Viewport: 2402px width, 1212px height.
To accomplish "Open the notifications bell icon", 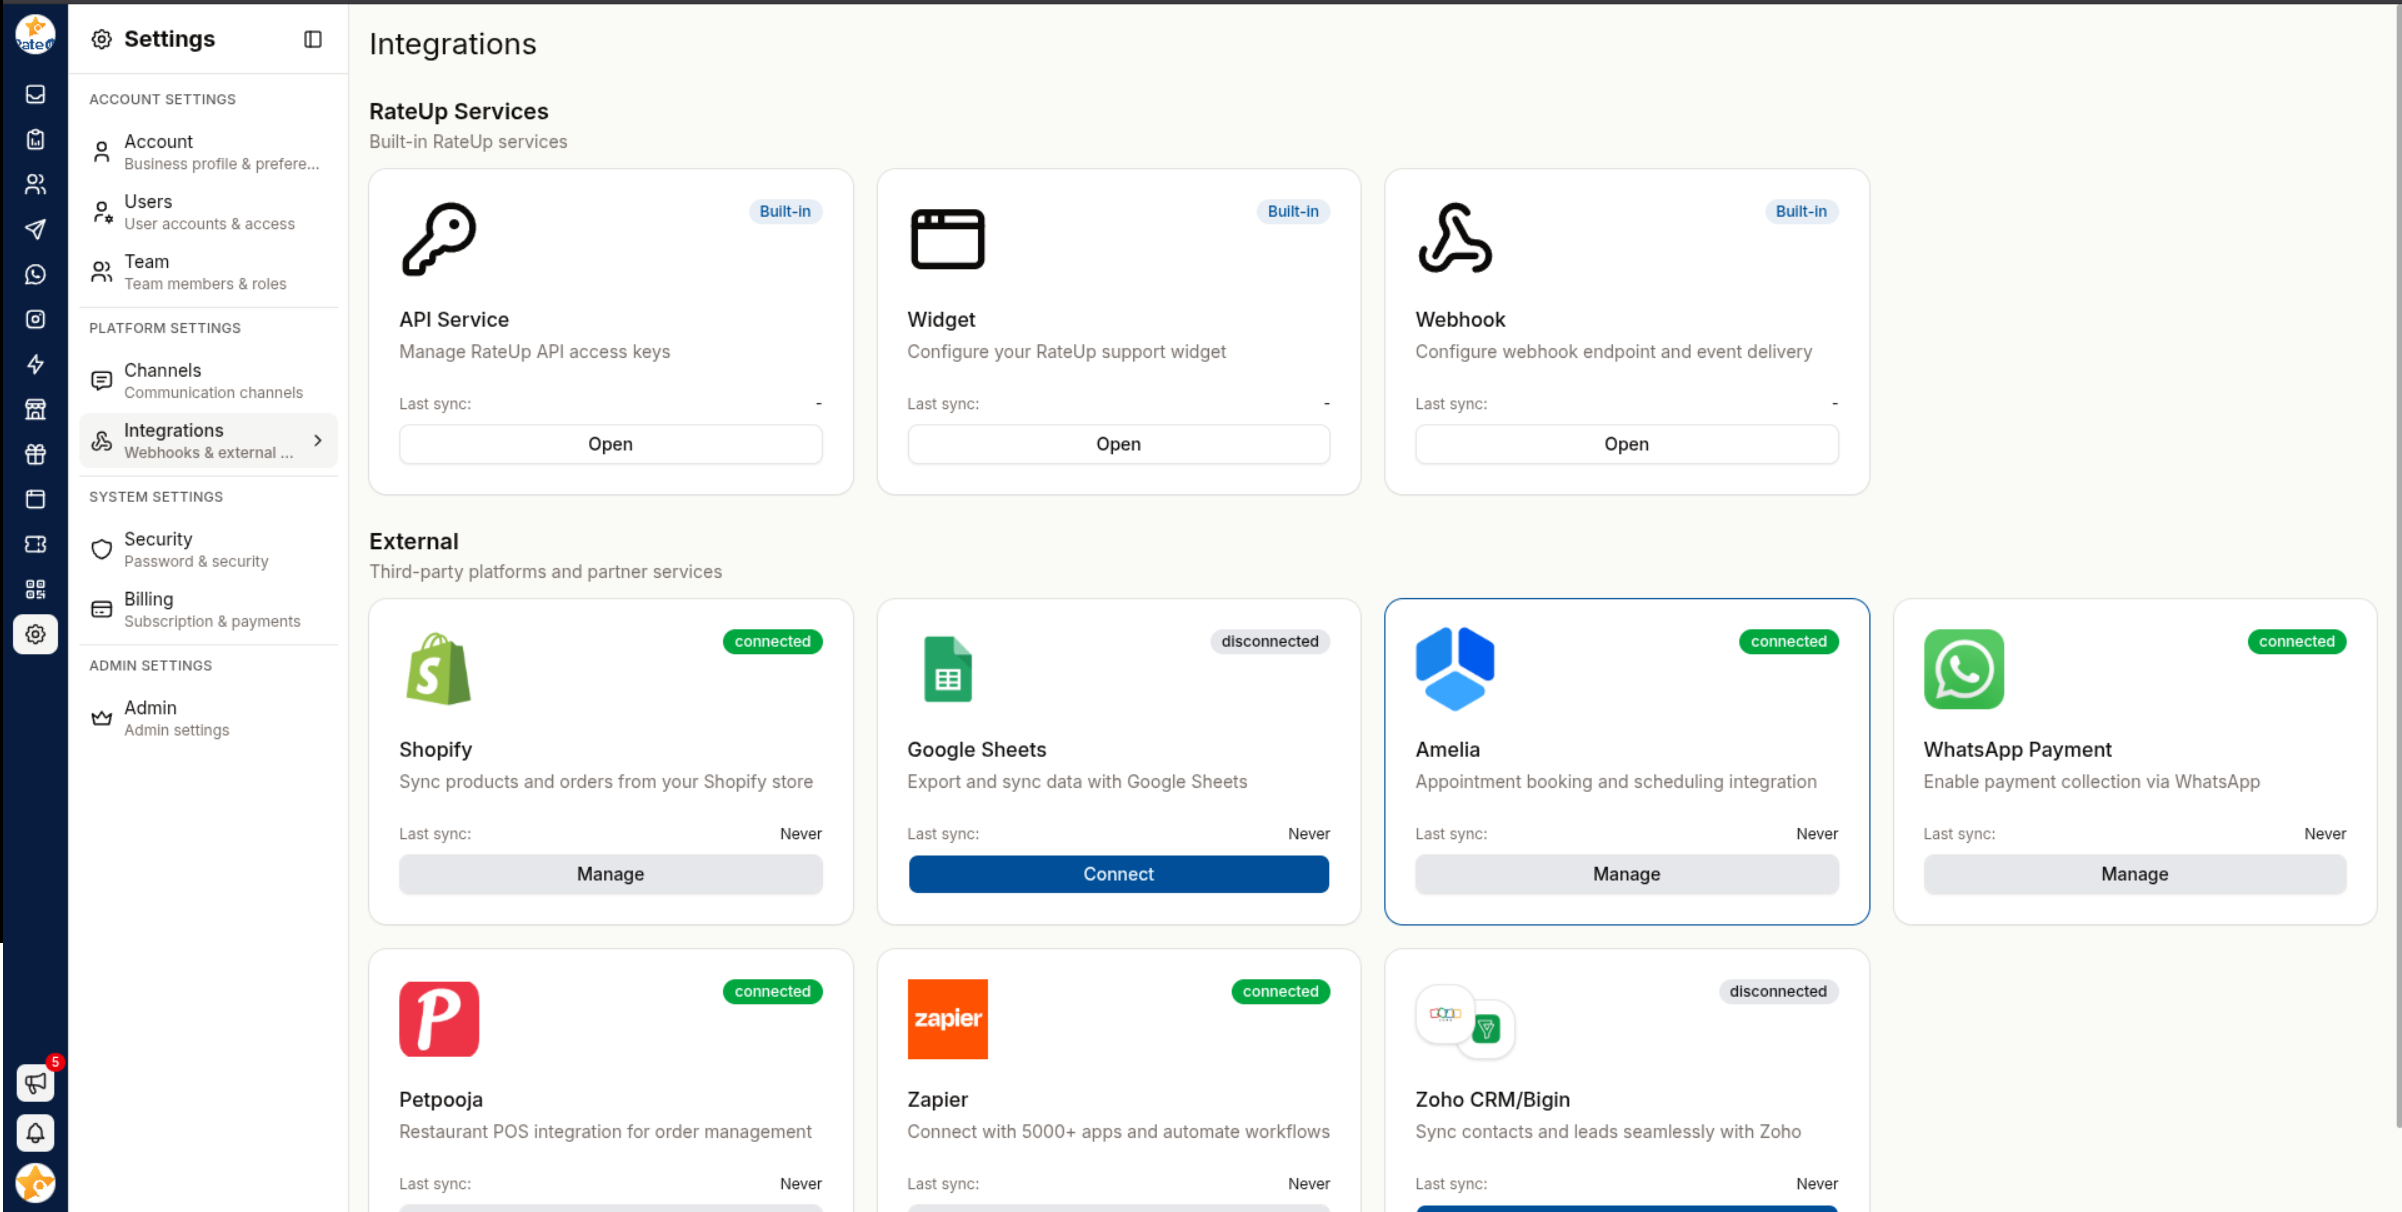I will pyautogui.click(x=35, y=1133).
